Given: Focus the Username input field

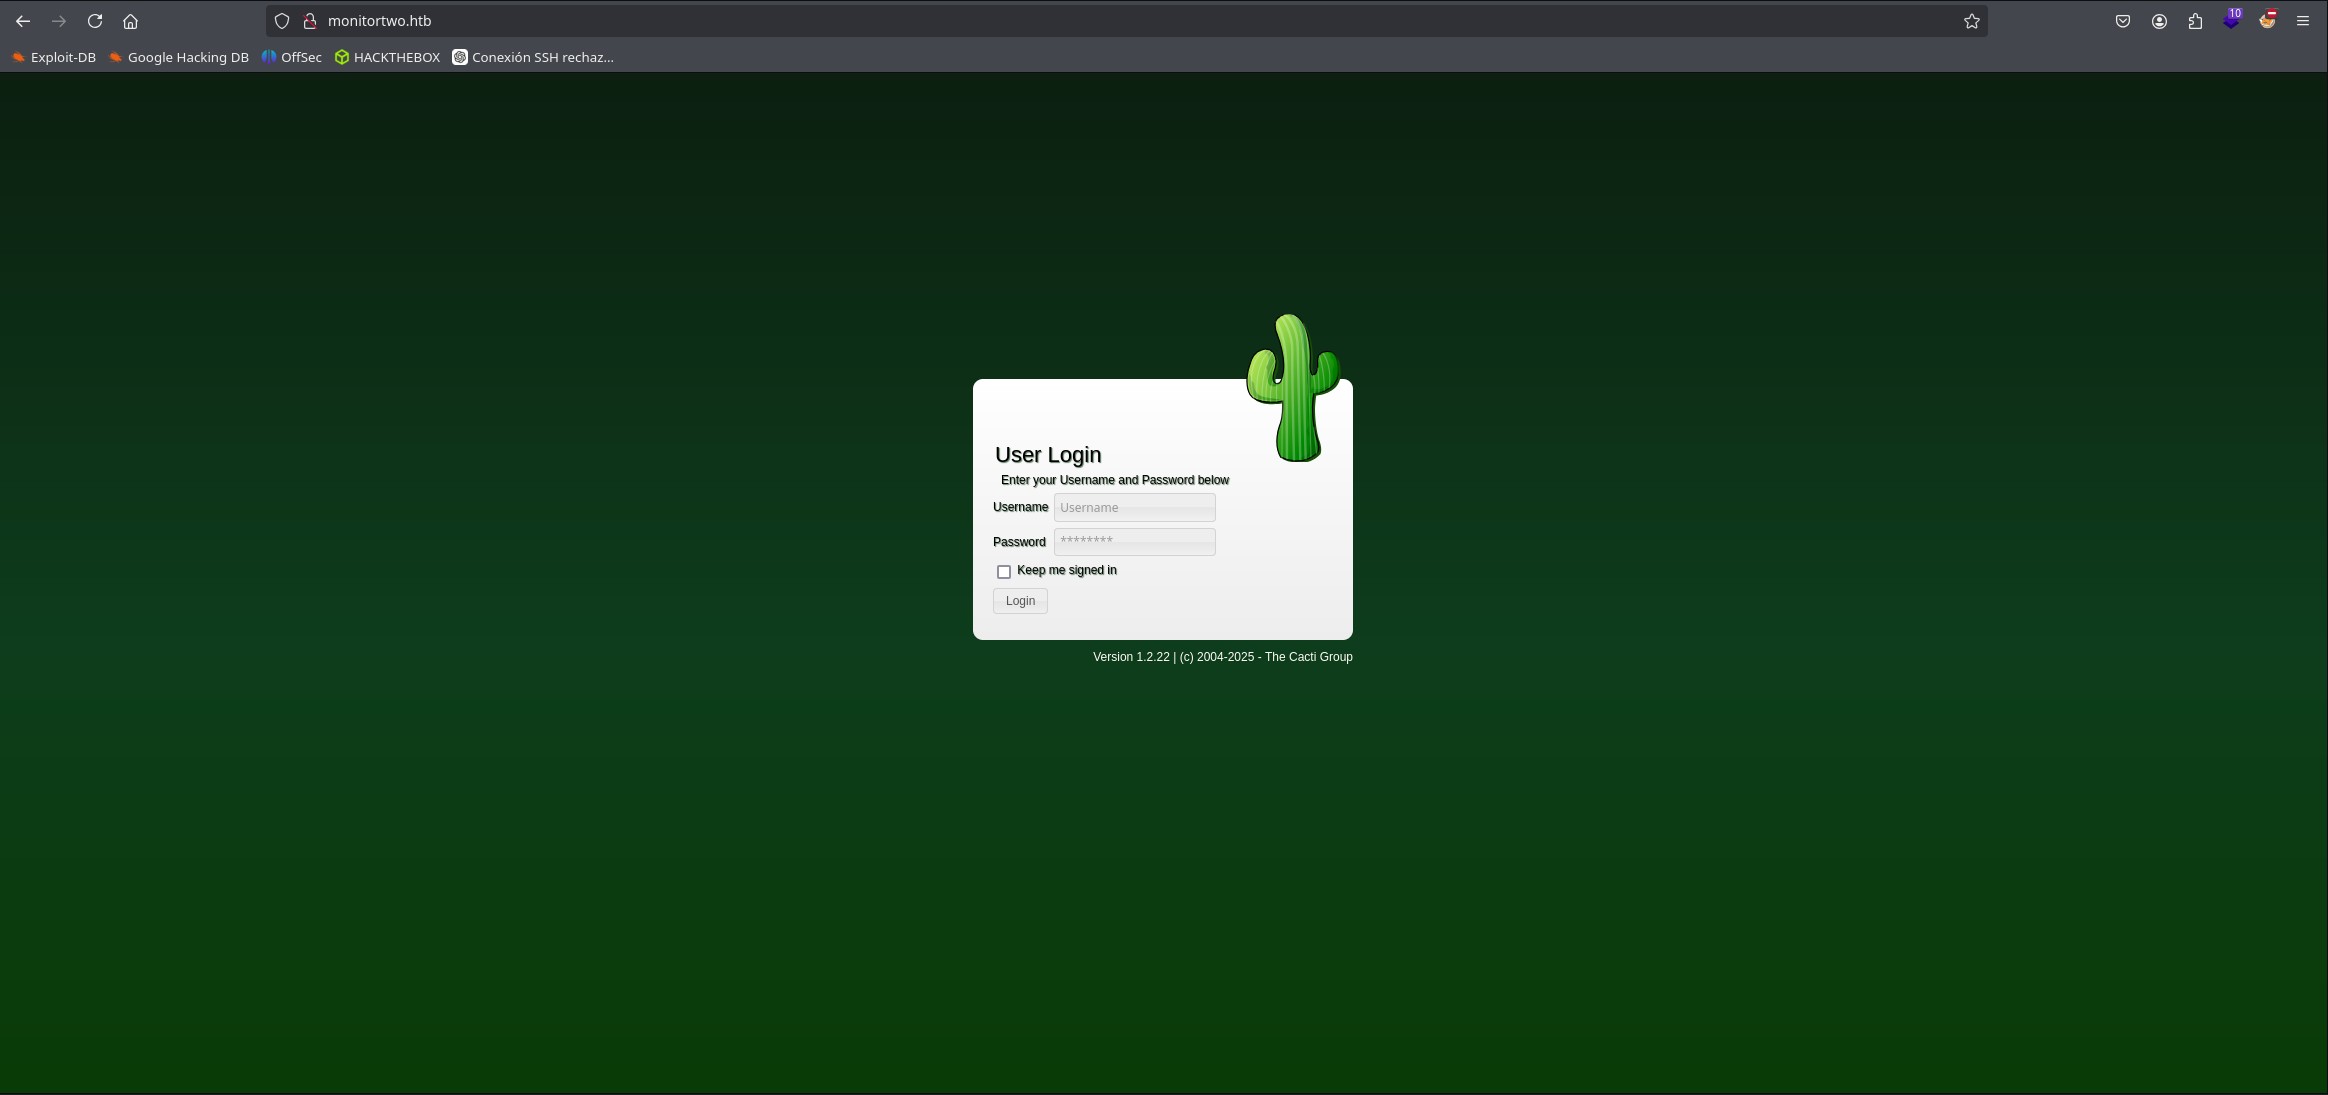Looking at the screenshot, I should pyautogui.click(x=1134, y=508).
